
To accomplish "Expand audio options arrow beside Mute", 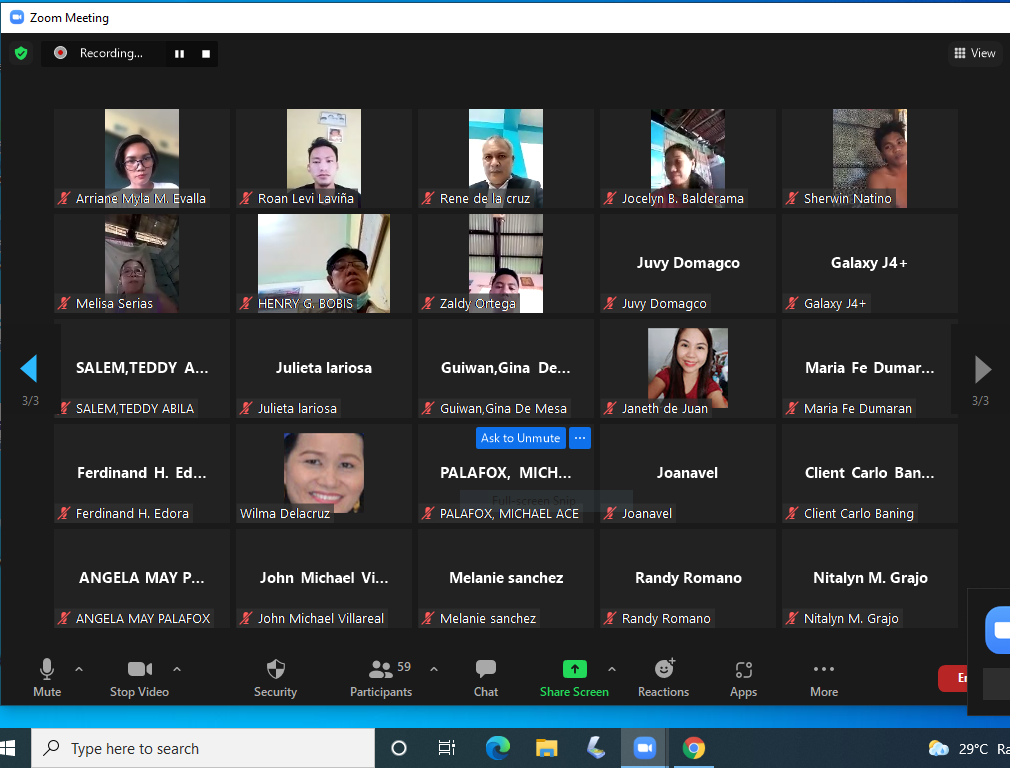I will point(79,669).
